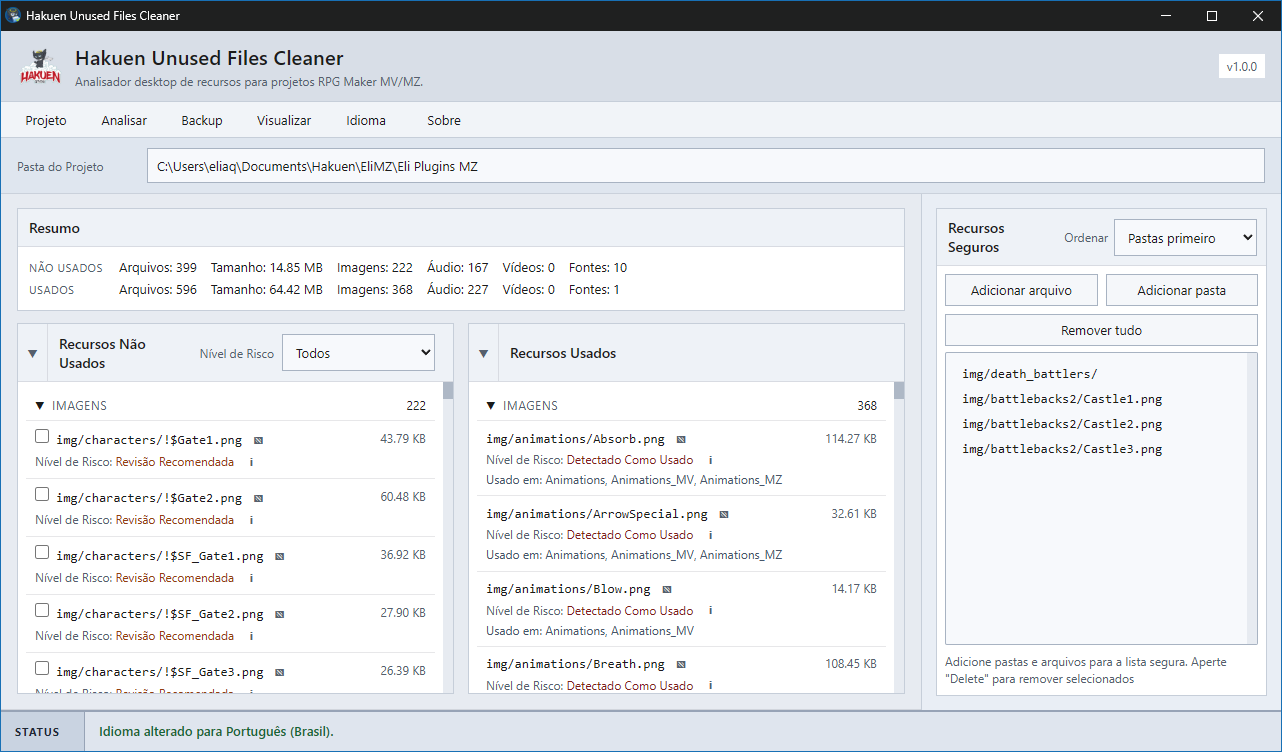
Task: Open risk info icon for !$Gate1.png
Action: 251,462
